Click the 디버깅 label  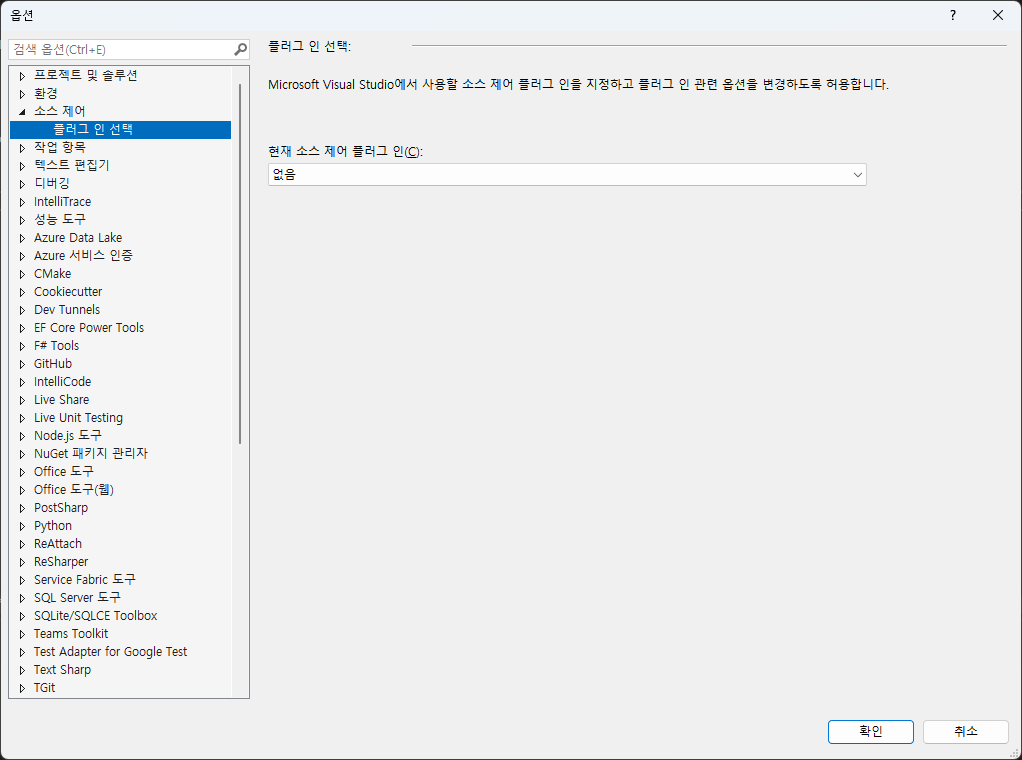point(52,184)
